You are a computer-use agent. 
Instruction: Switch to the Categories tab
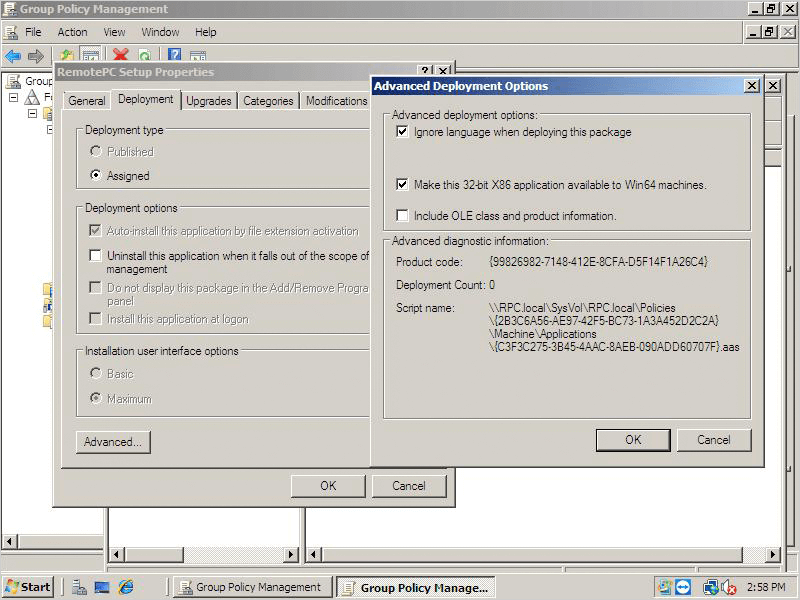pyautogui.click(x=268, y=101)
